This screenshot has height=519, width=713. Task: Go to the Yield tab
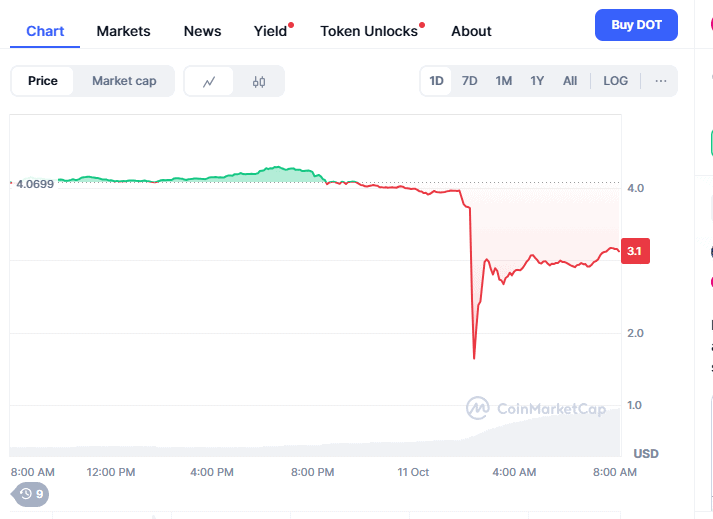pyautogui.click(x=271, y=31)
